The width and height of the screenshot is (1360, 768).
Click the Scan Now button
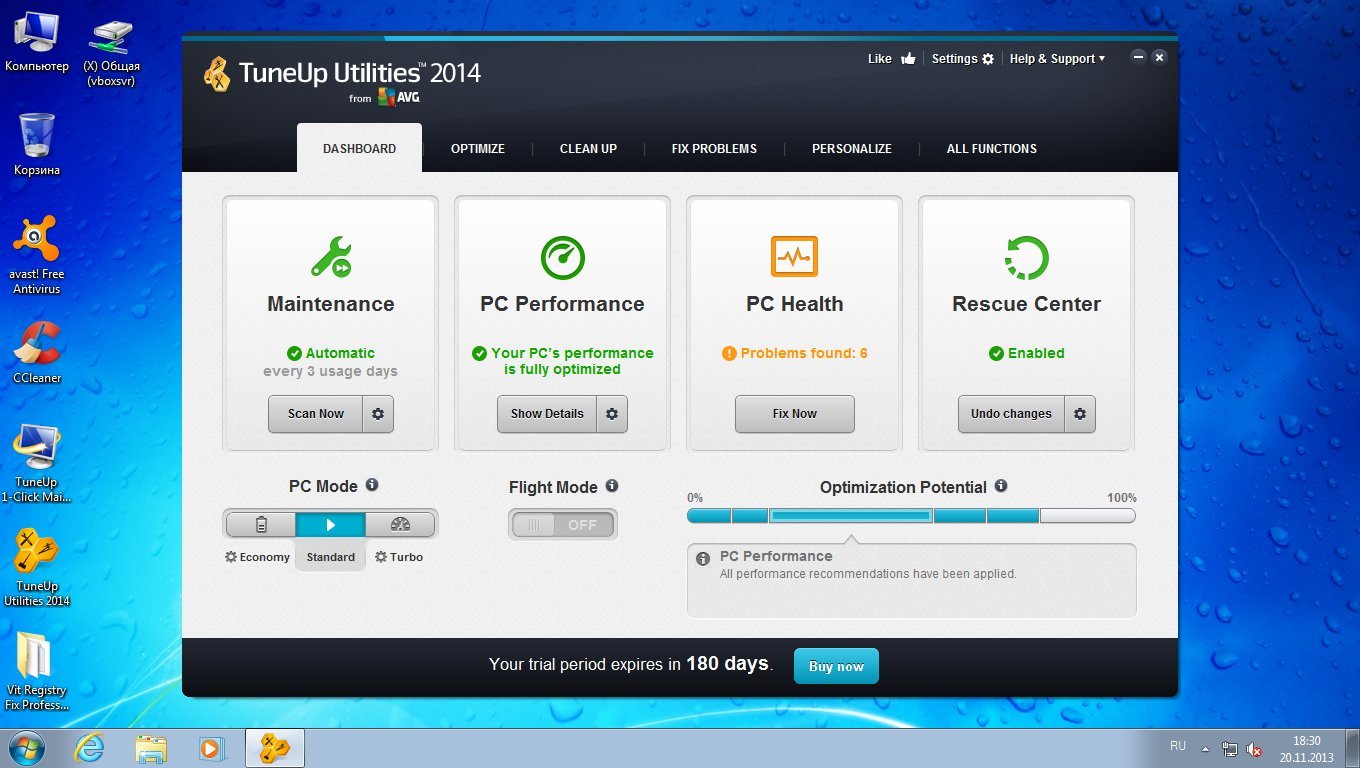(x=315, y=413)
